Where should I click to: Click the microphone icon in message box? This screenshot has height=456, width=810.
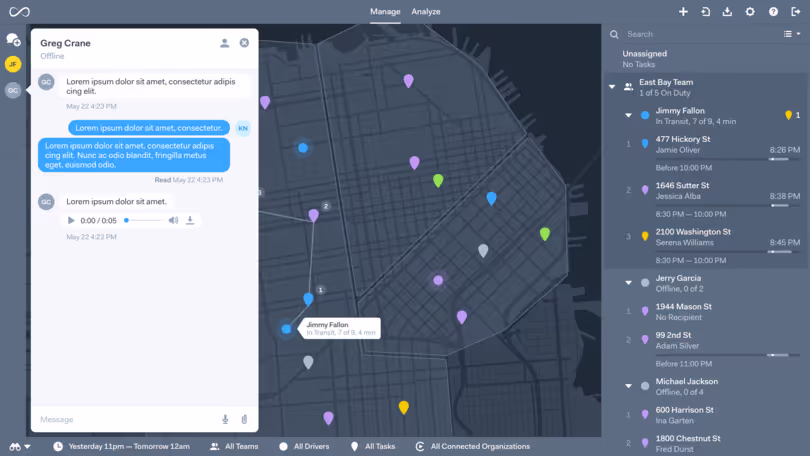pos(225,419)
